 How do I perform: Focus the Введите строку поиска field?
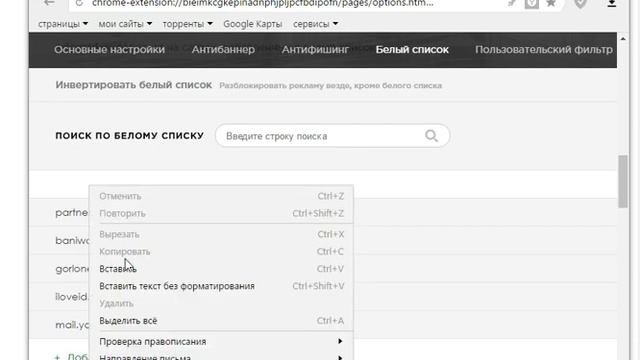(x=332, y=136)
